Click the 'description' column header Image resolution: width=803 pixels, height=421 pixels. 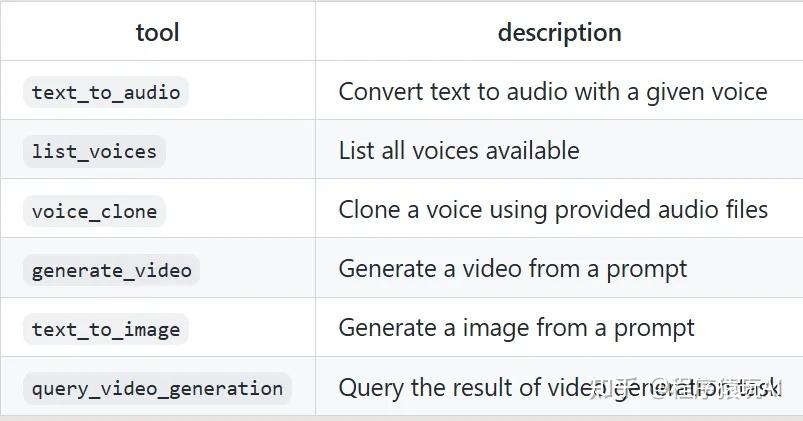point(559,32)
